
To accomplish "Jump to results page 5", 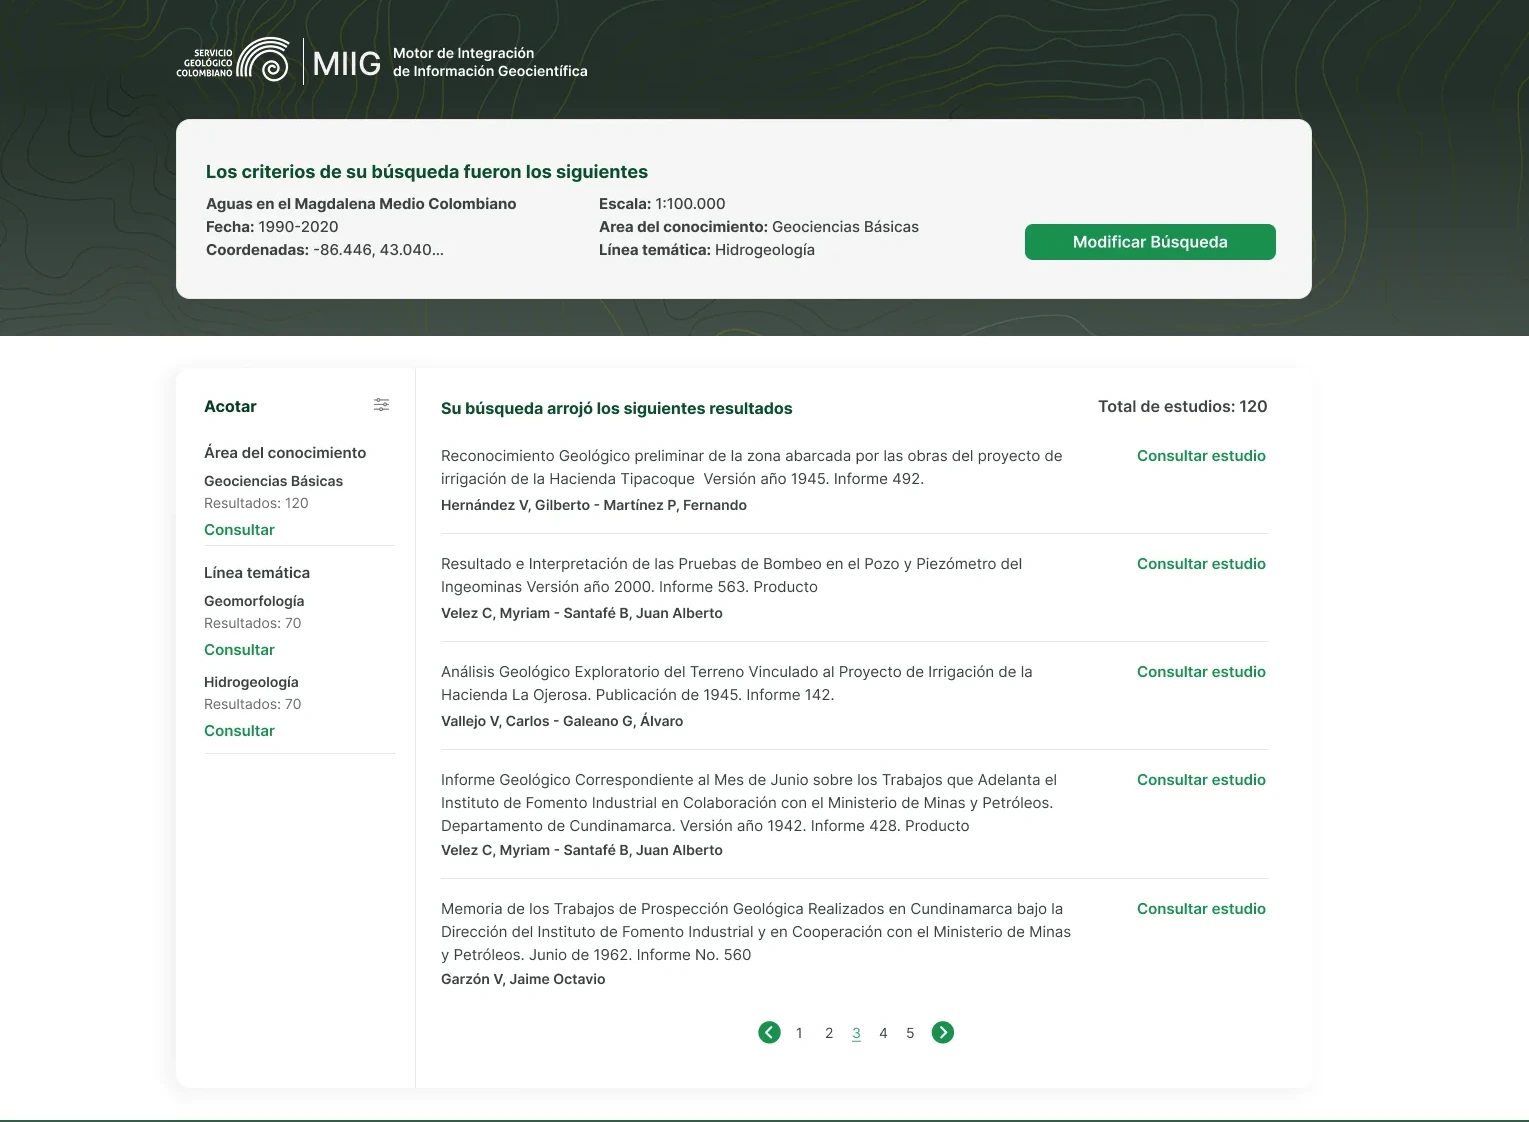I will tap(910, 1033).
